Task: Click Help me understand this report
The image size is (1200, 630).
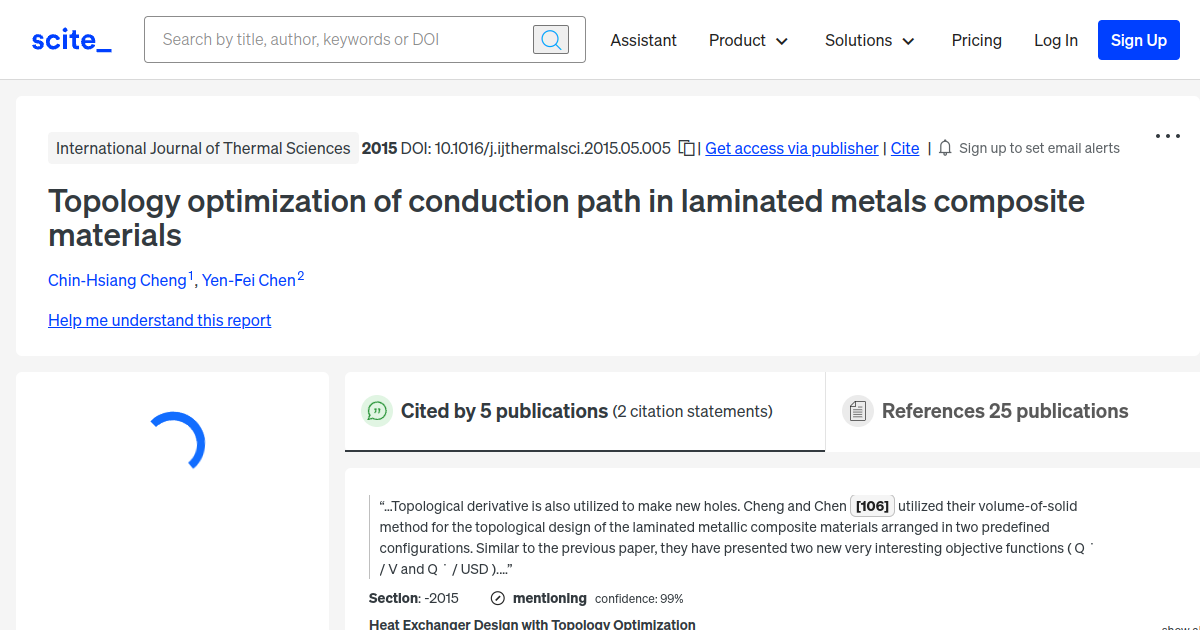Action: click(159, 320)
